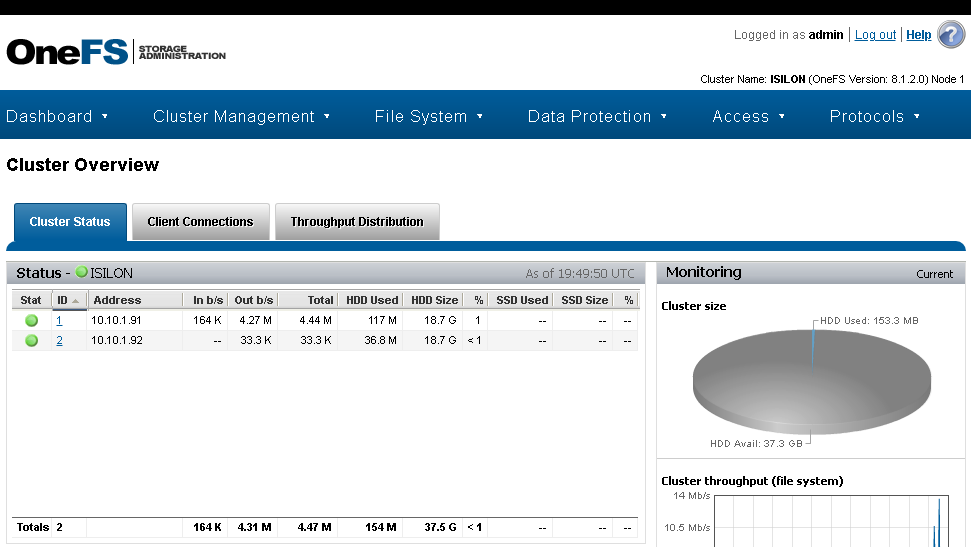The width and height of the screenshot is (971, 547).
Task: Open the Protocols menu
Action: [x=866, y=116]
